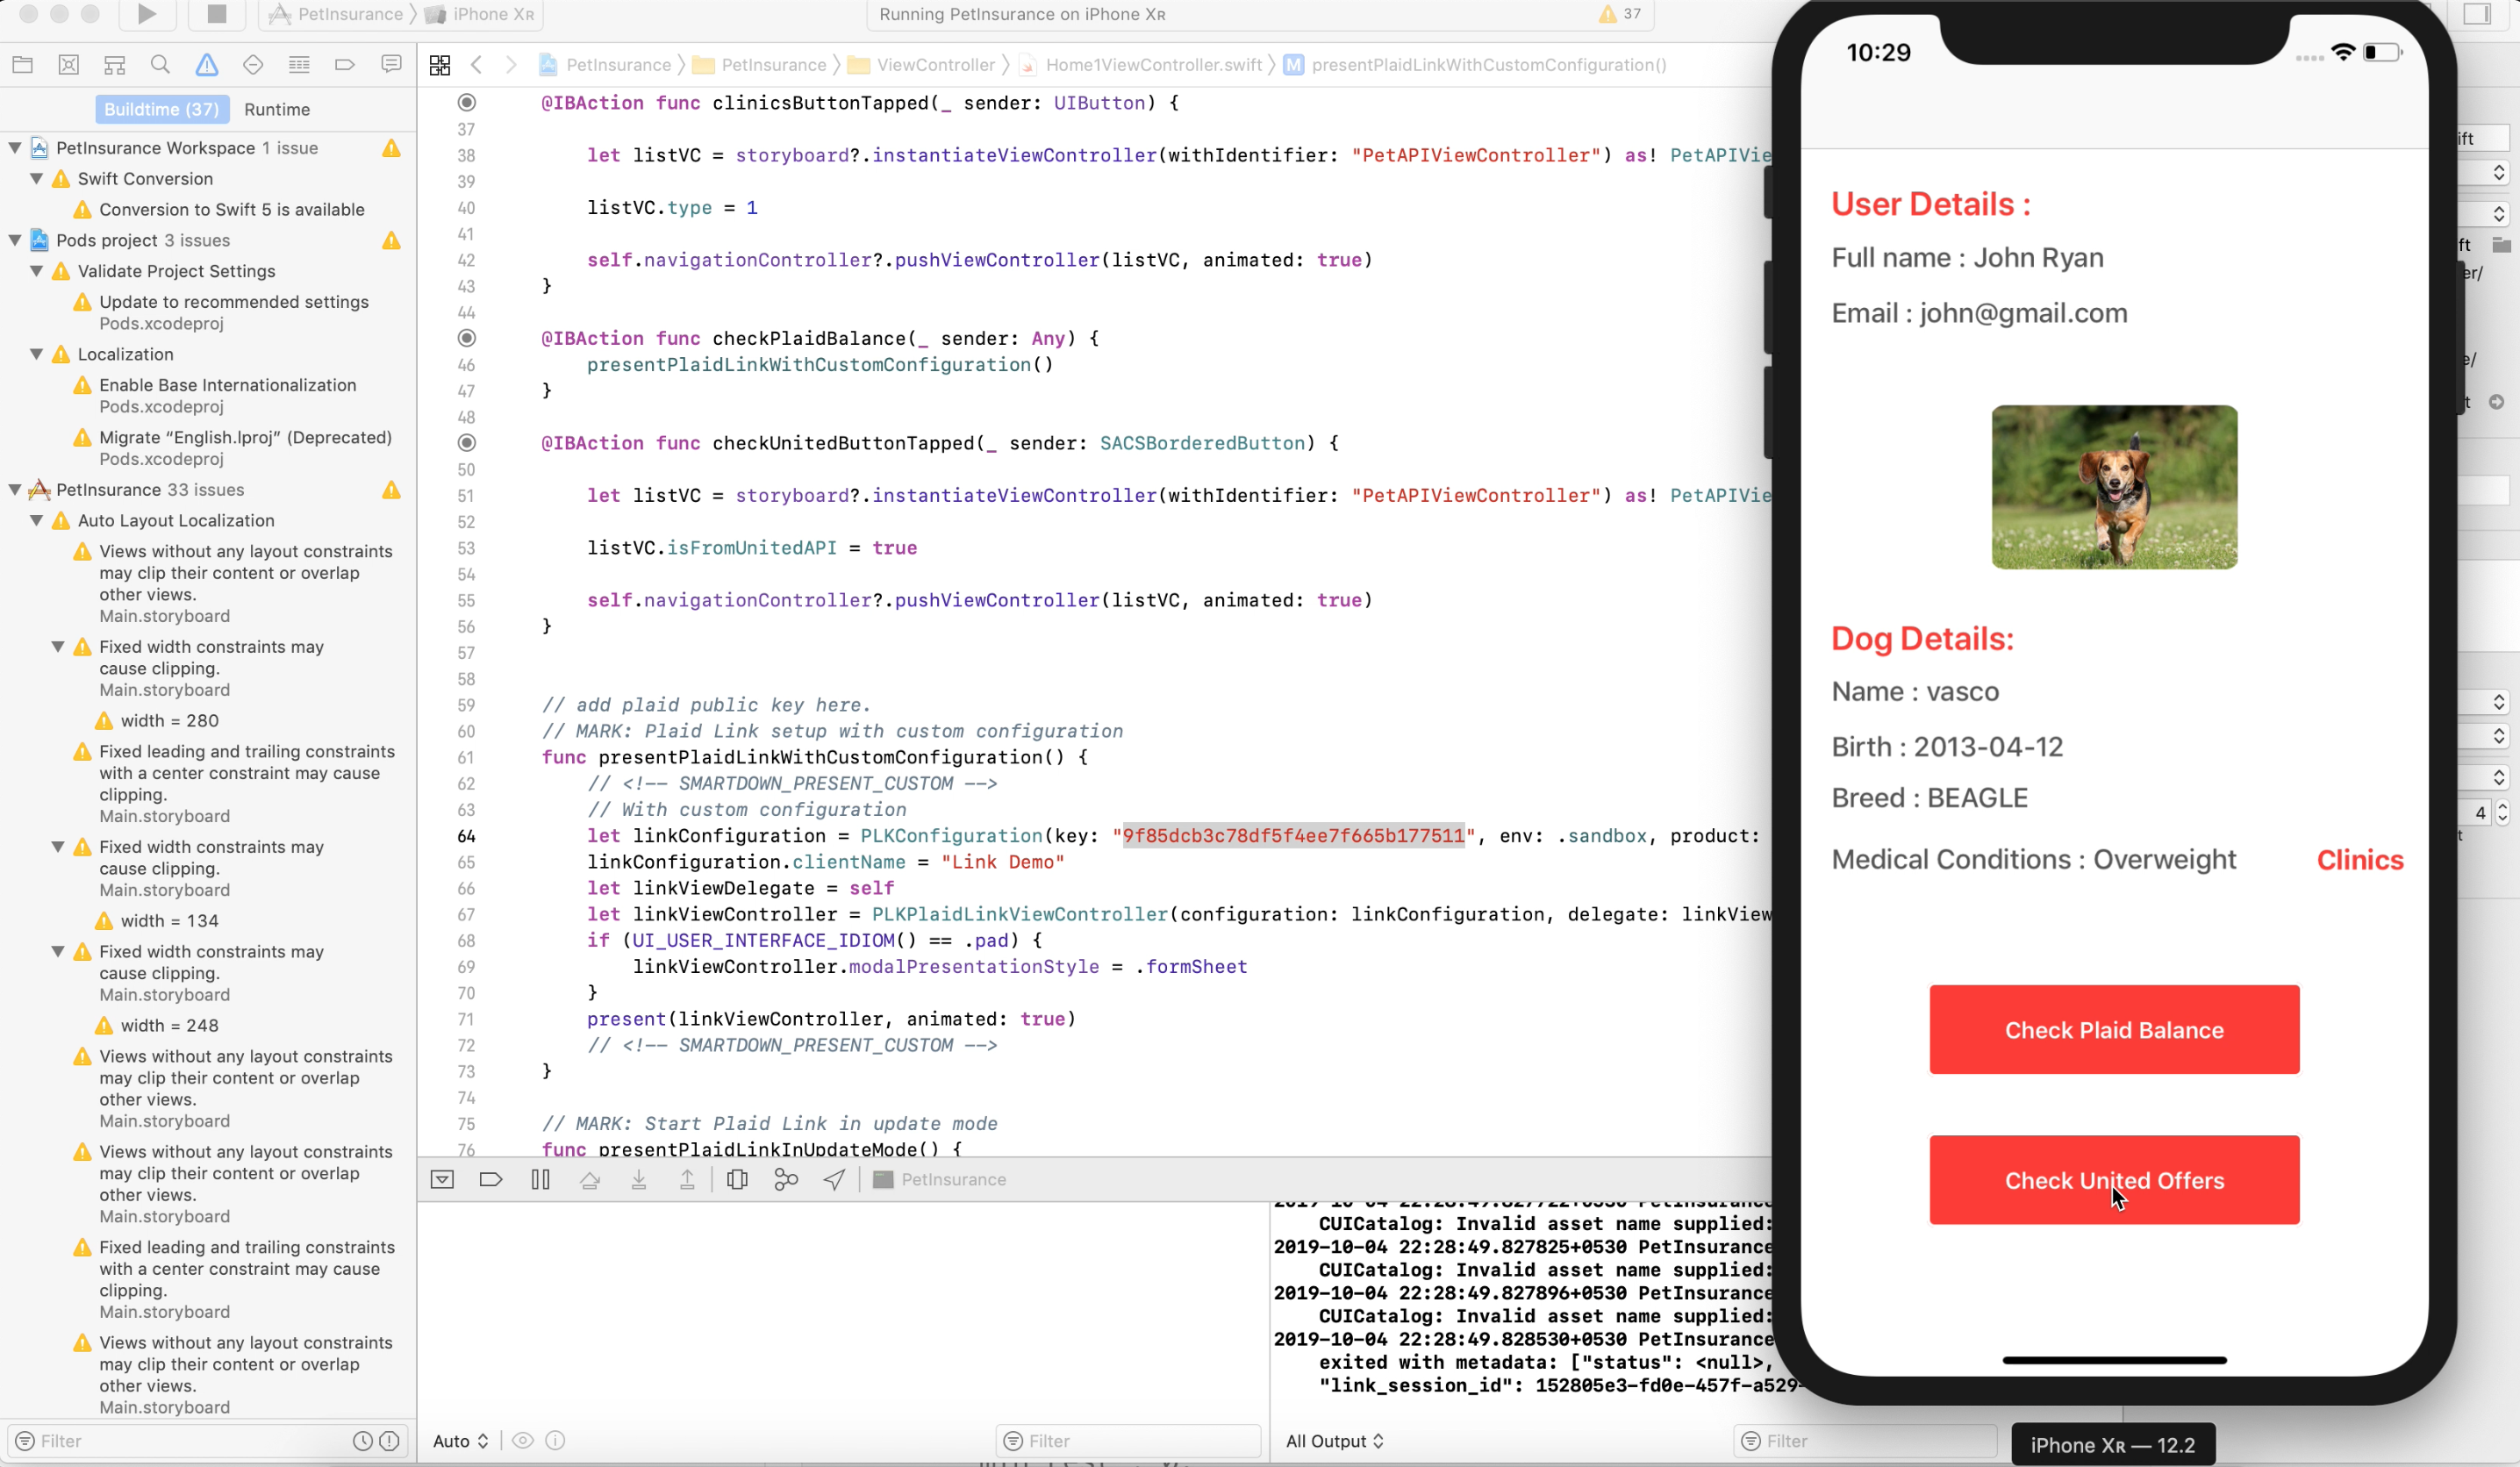Screen dimensions: 2520x1467
Task: Click the Stop button in toolbar
Action: [216, 14]
